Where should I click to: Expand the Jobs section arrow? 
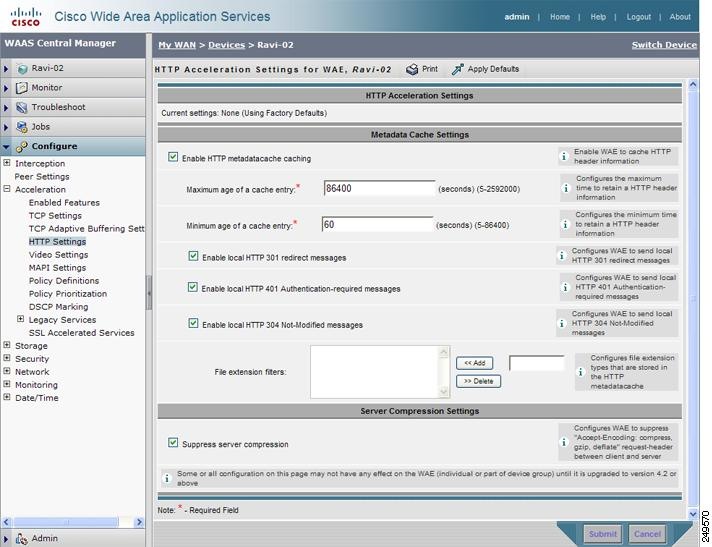tap(6, 128)
